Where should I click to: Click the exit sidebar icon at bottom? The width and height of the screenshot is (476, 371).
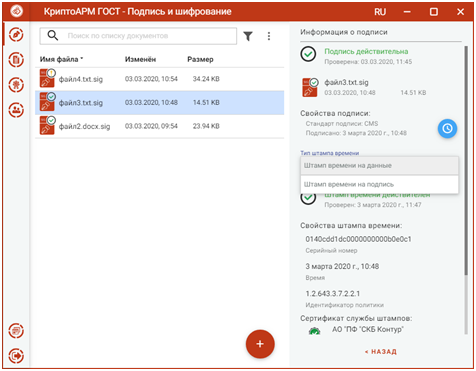pos(16,355)
